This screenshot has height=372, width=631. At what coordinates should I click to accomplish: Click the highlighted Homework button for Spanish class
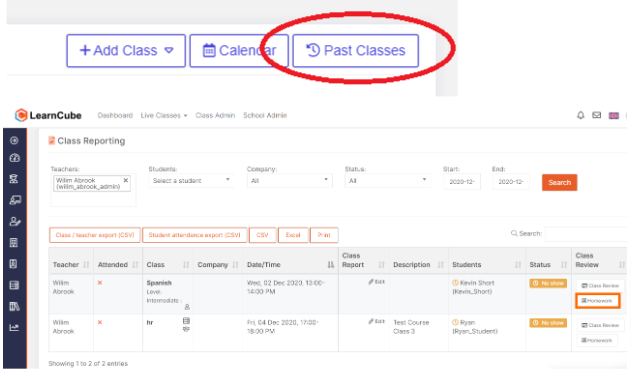(x=597, y=301)
